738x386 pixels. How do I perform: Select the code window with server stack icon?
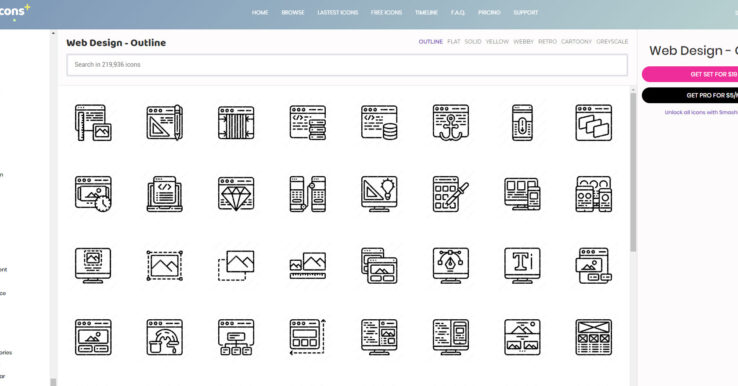[308, 123]
